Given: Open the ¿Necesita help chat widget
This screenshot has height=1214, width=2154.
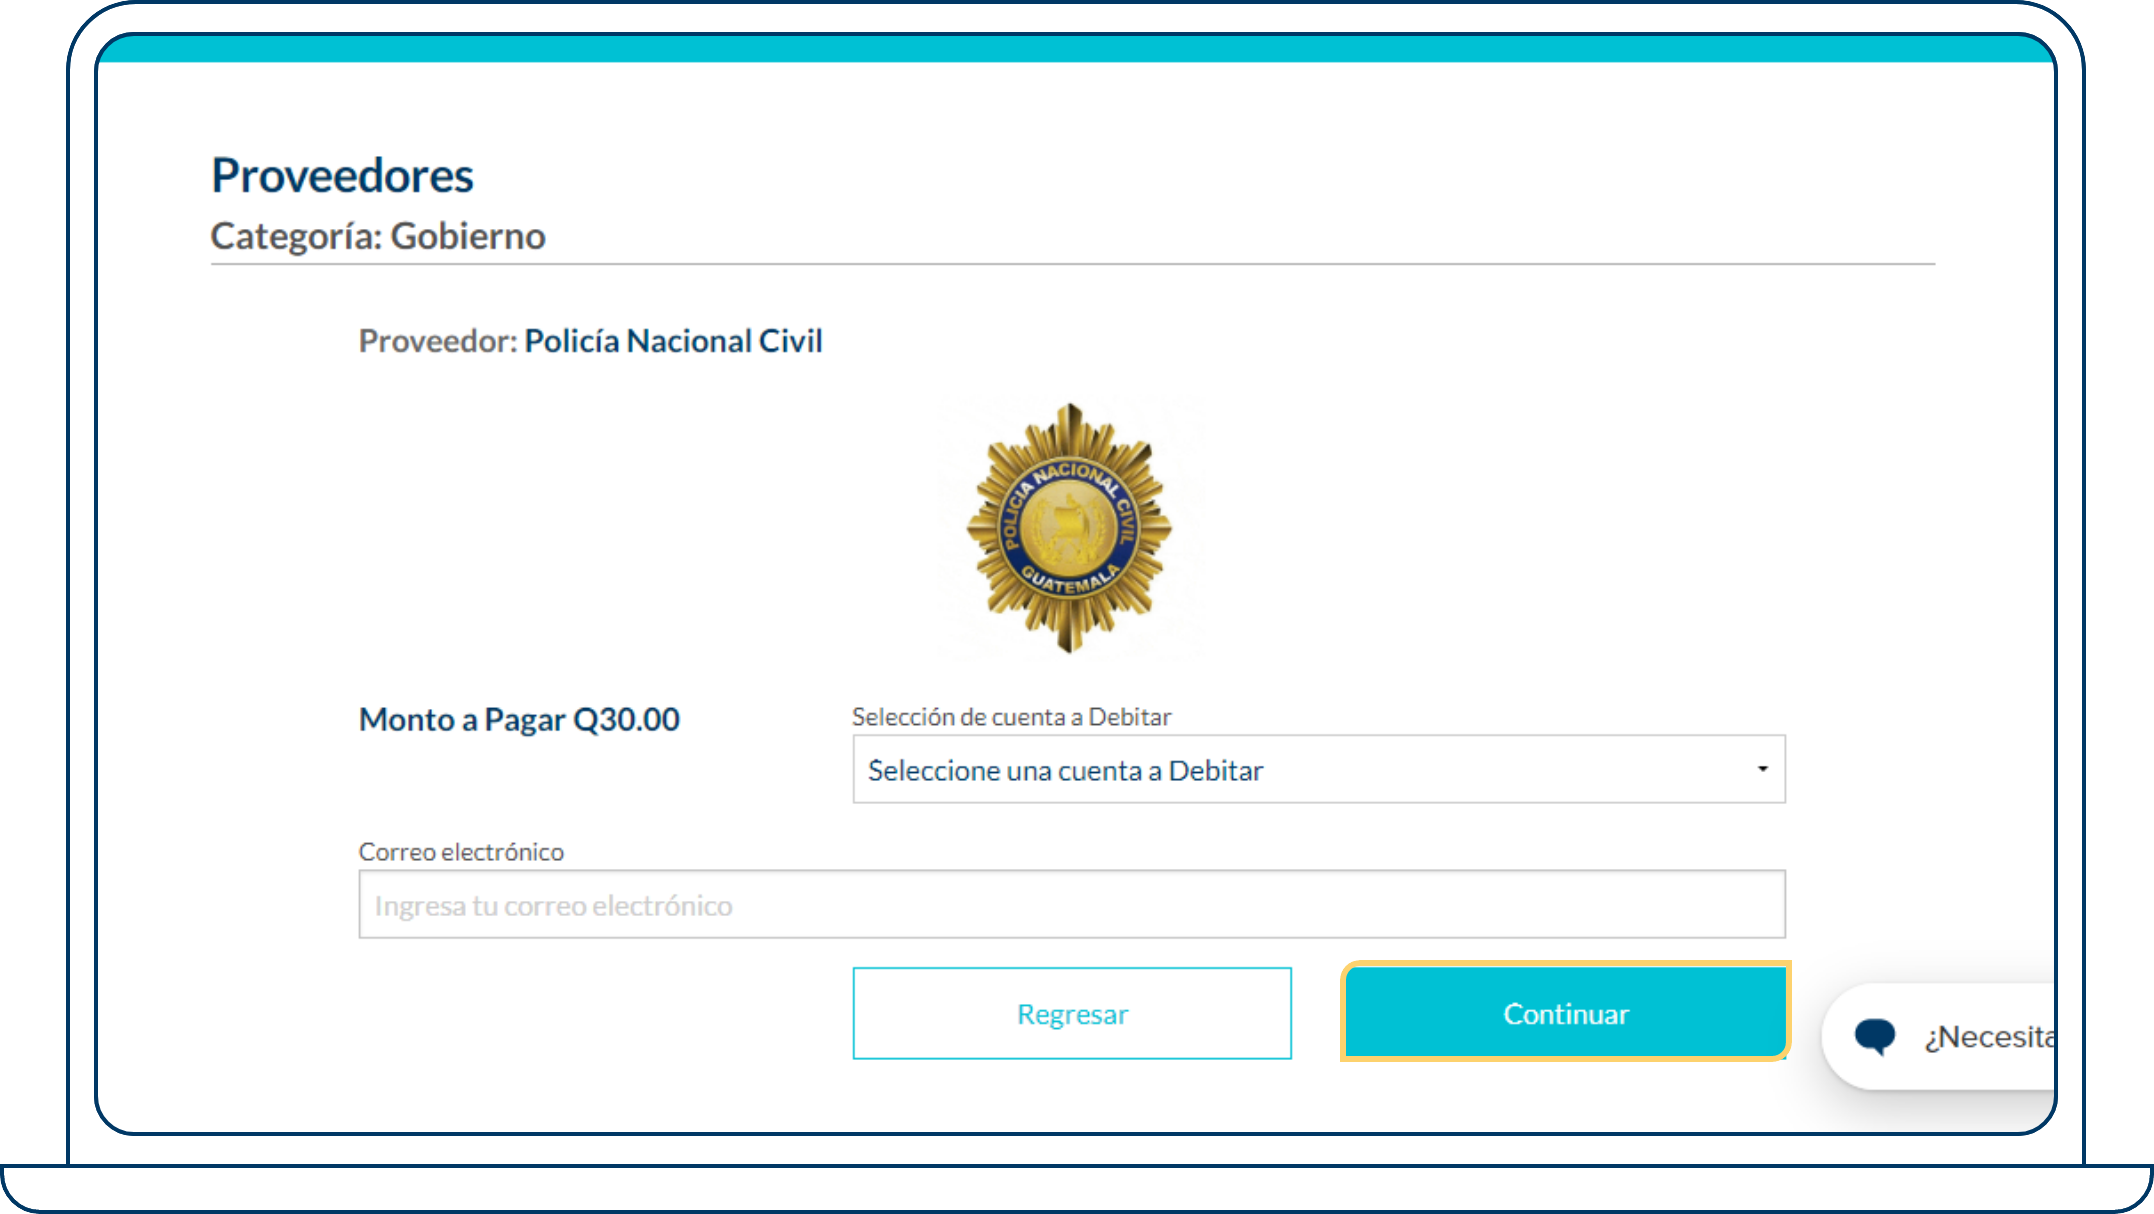Looking at the screenshot, I should tap(1940, 1037).
